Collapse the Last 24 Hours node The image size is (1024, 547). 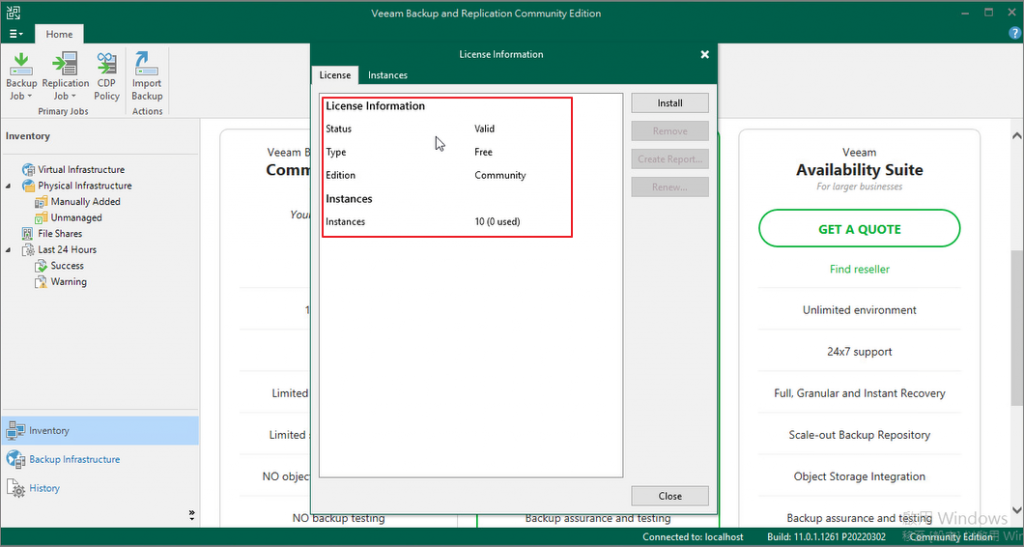8,250
